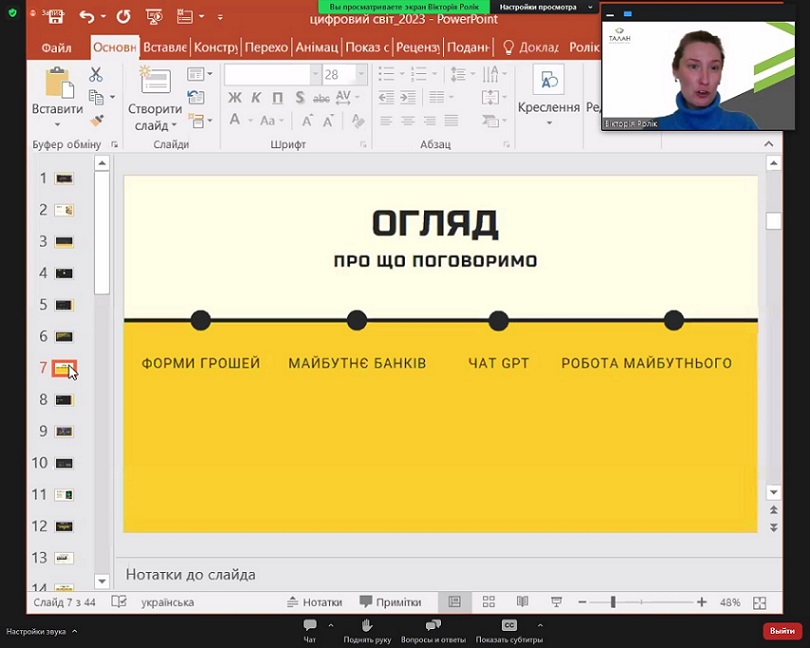
Task: Toggle underline П formatting
Action: pyautogui.click(x=277, y=98)
